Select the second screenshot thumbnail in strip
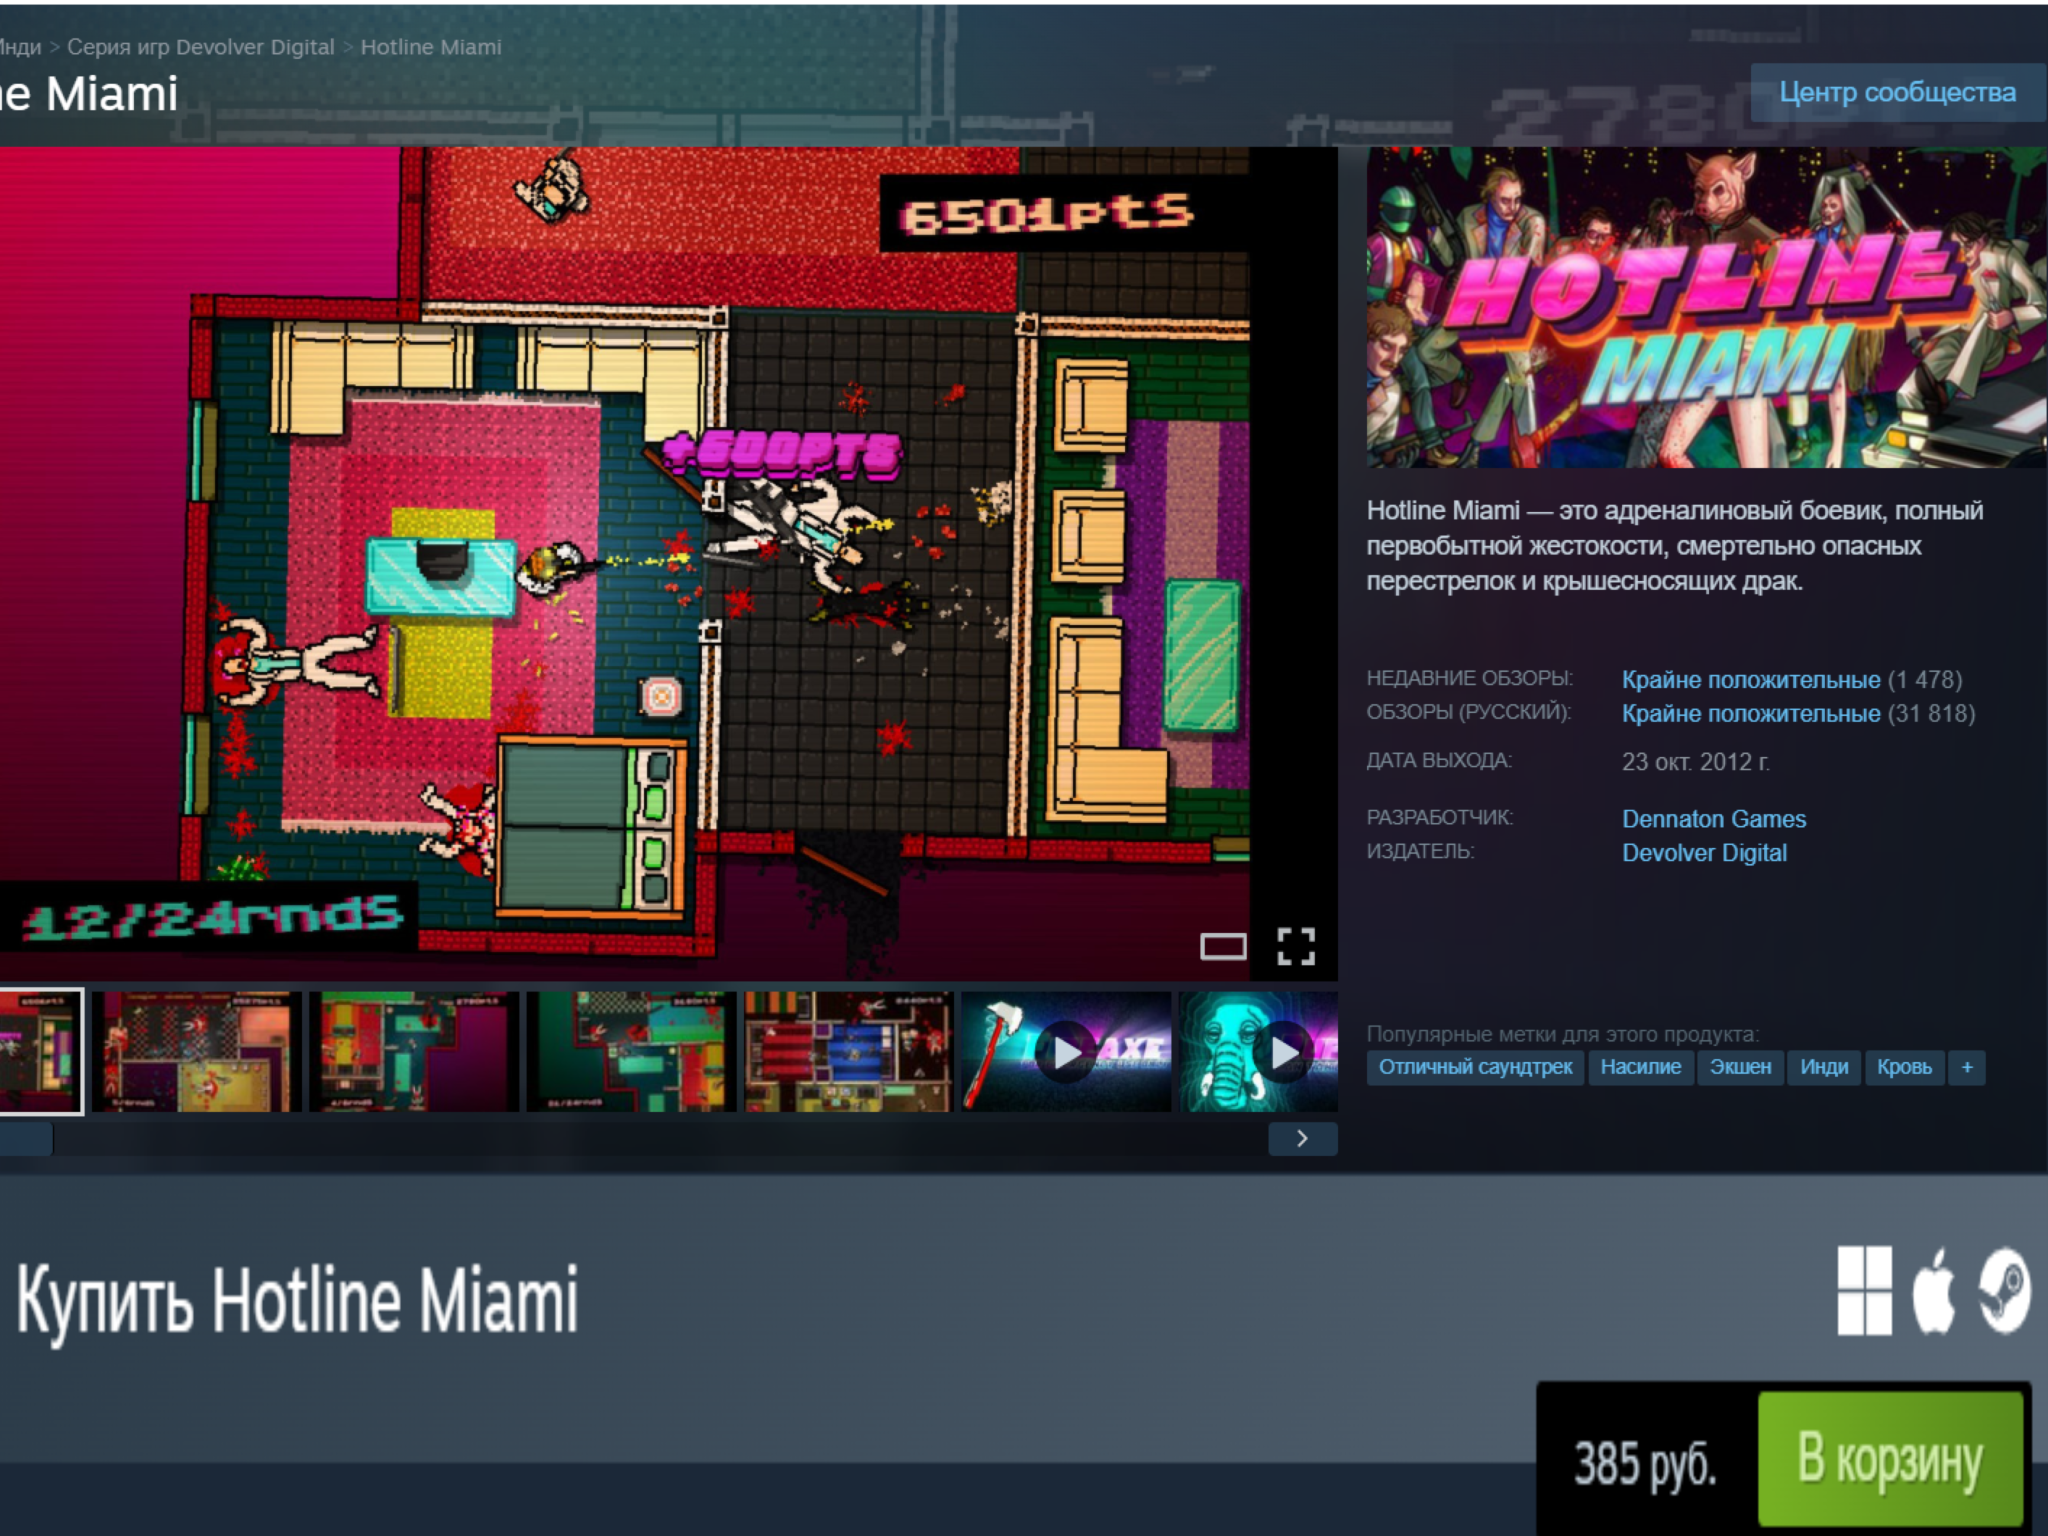The height and width of the screenshot is (1536, 2048). tap(197, 1051)
